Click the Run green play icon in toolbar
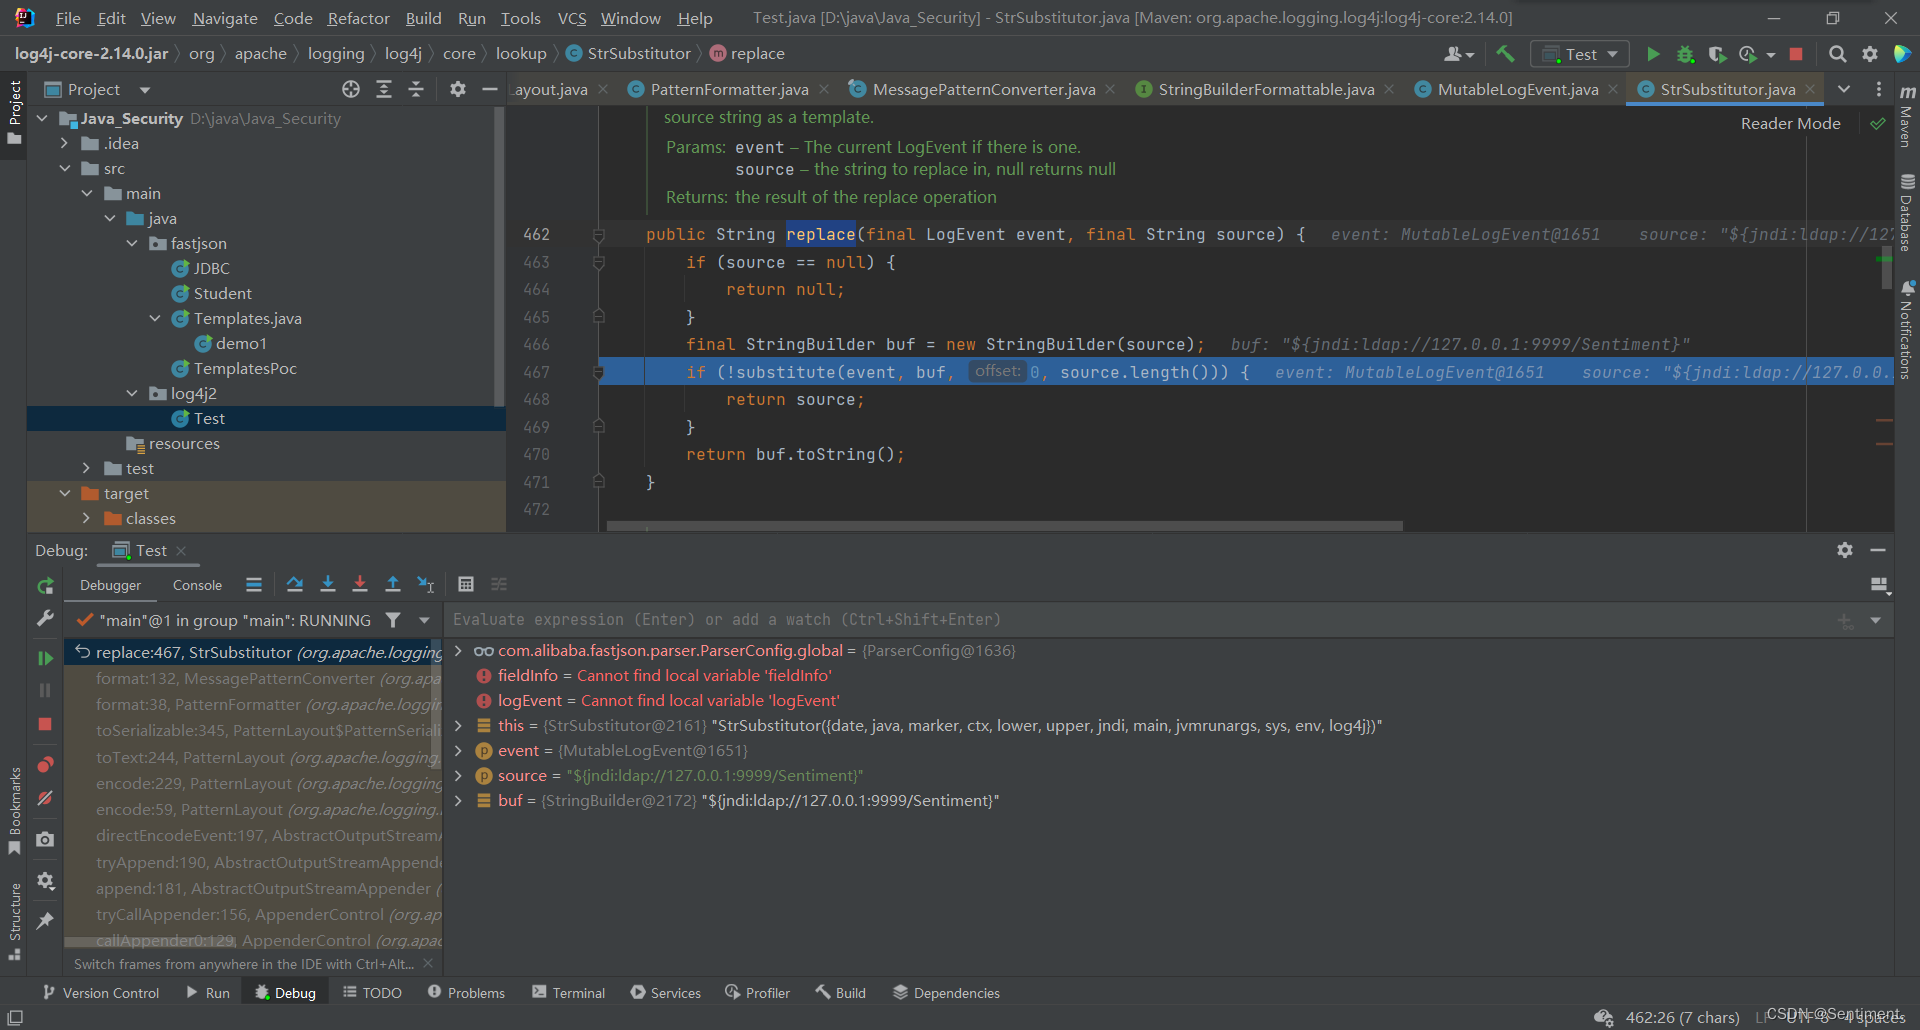1920x1030 pixels. [x=1653, y=54]
